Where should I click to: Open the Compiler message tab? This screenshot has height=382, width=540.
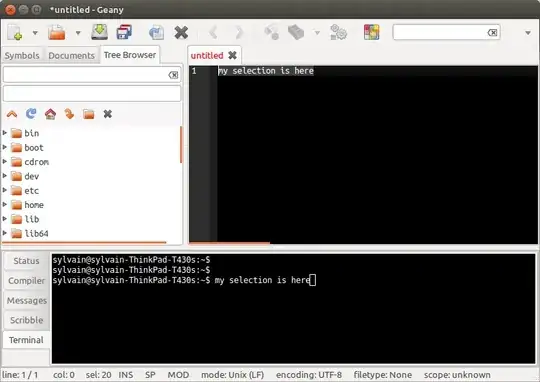tap(26, 281)
